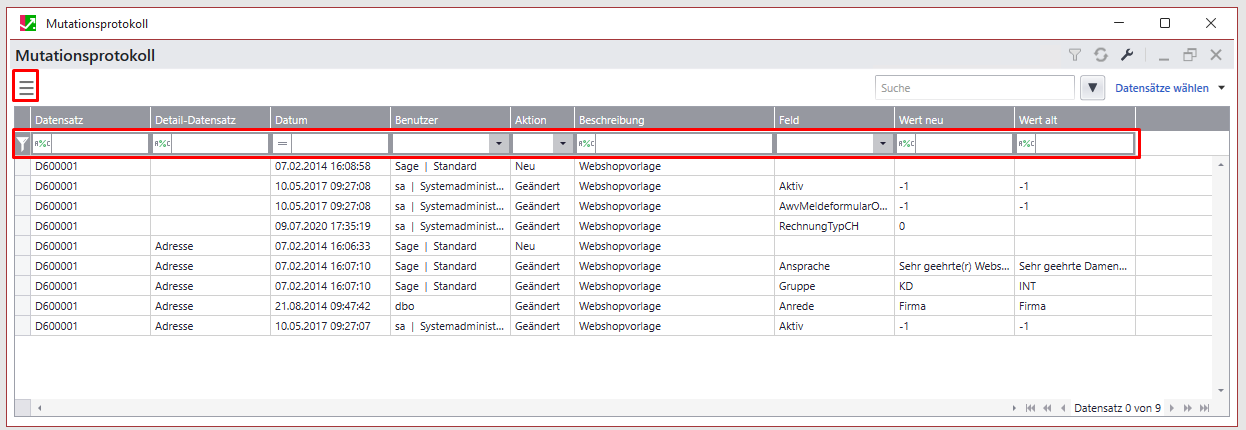Screen dimensions: 1246x430
Task: Open settings via the wrench icon
Action: point(1125,56)
